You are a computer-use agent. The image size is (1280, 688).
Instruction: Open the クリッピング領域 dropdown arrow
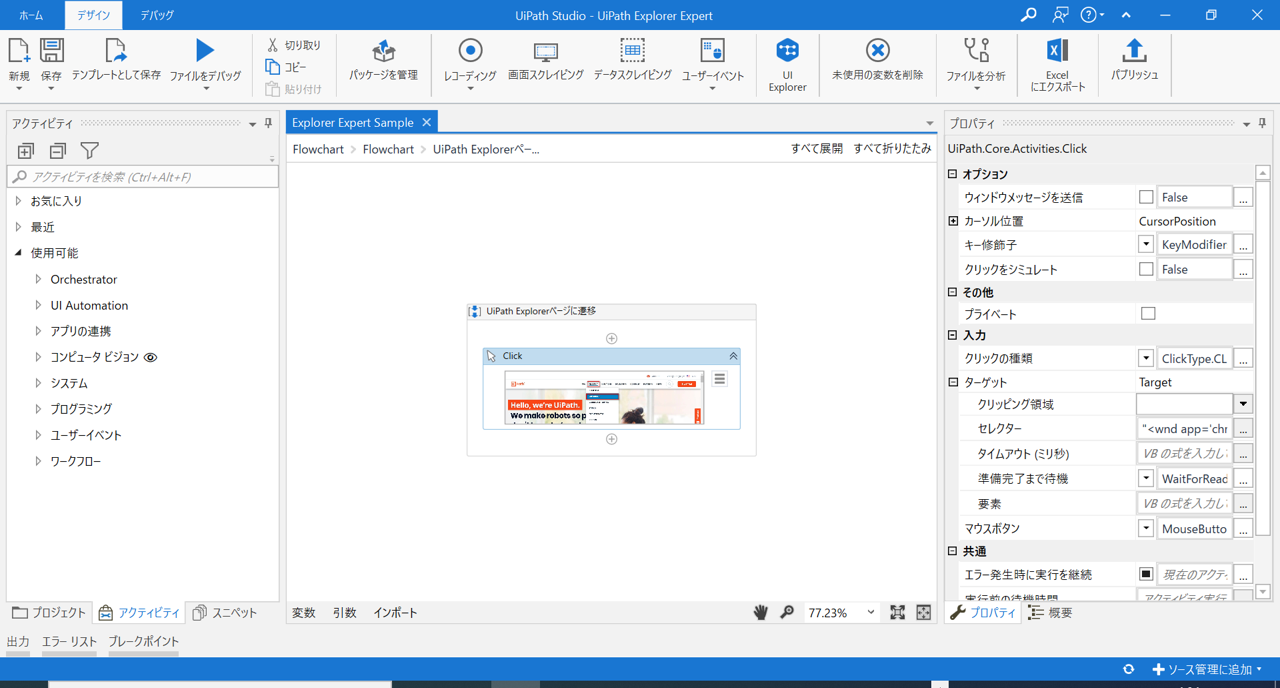coord(1243,404)
